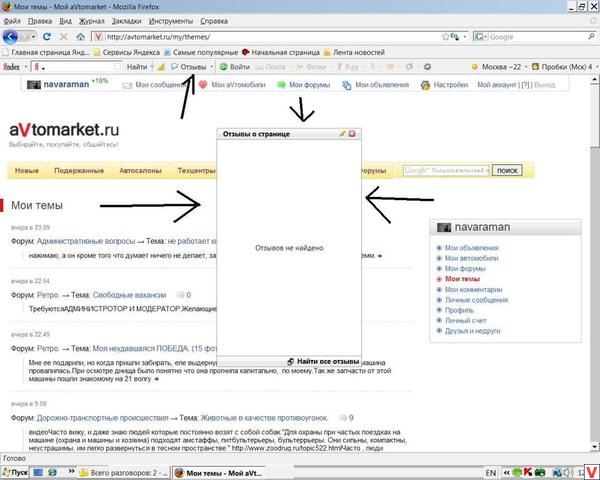600x480 pixels.
Task: Click Найти on the Yandex toolbar
Action: [137, 67]
